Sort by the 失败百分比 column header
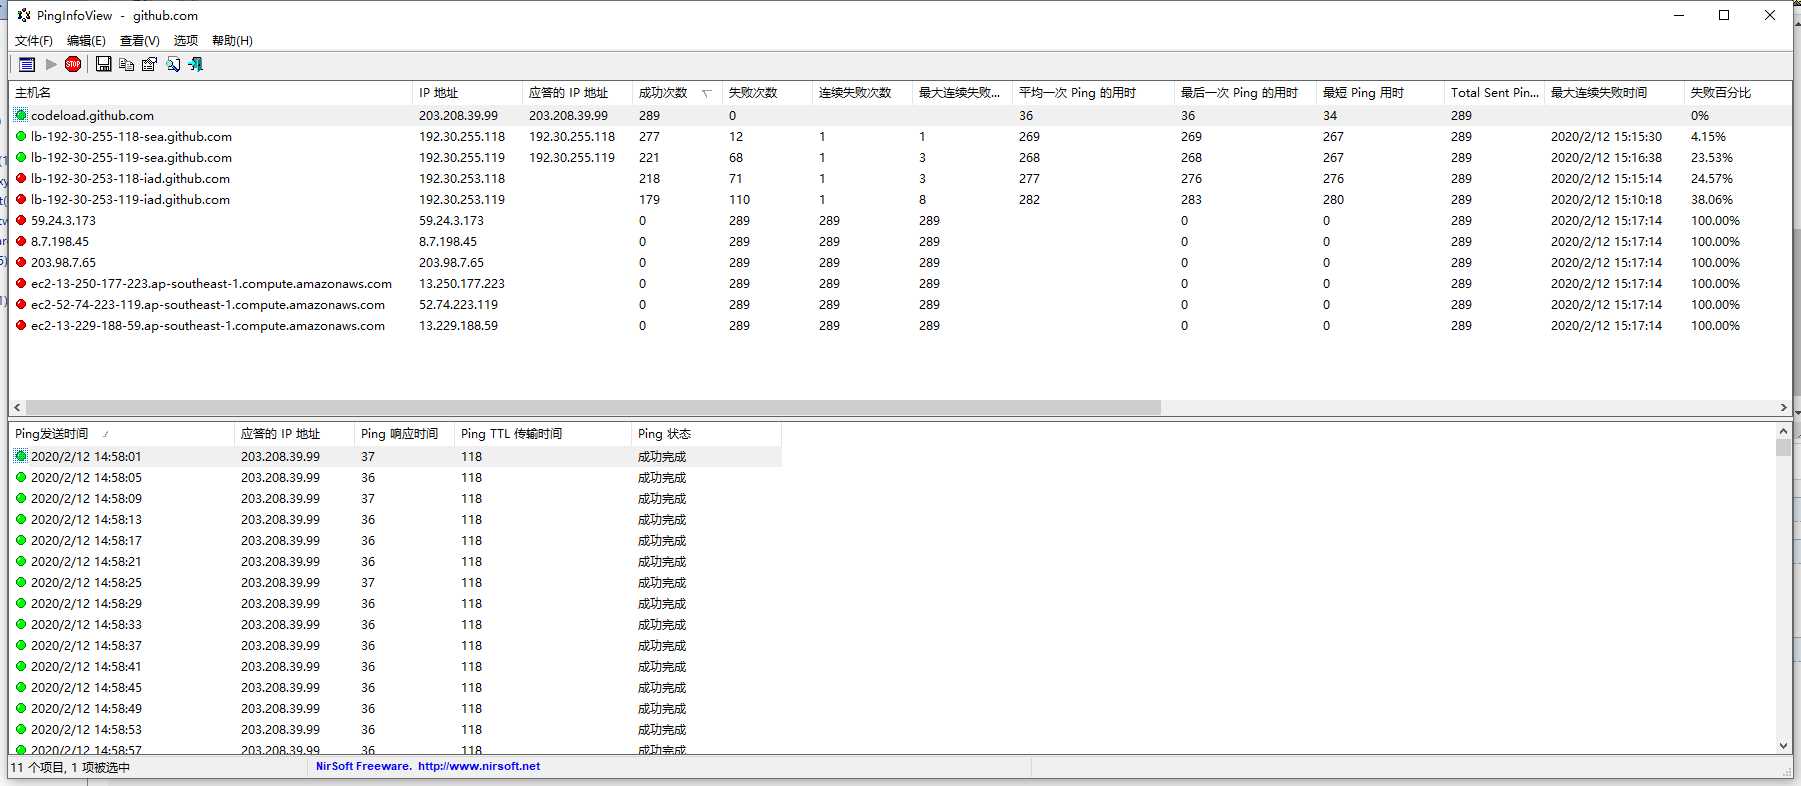1801x786 pixels. pyautogui.click(x=1738, y=93)
